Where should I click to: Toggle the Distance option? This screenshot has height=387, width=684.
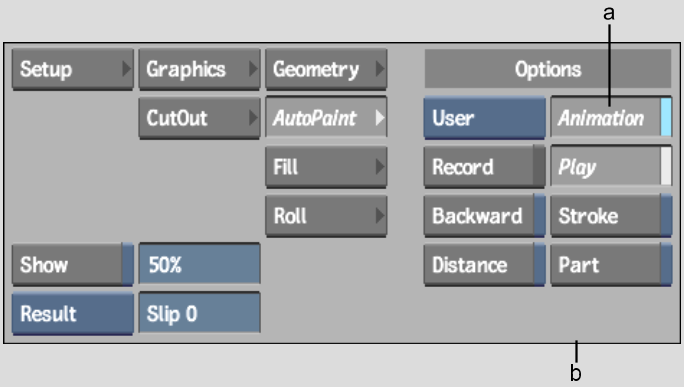pos(484,265)
